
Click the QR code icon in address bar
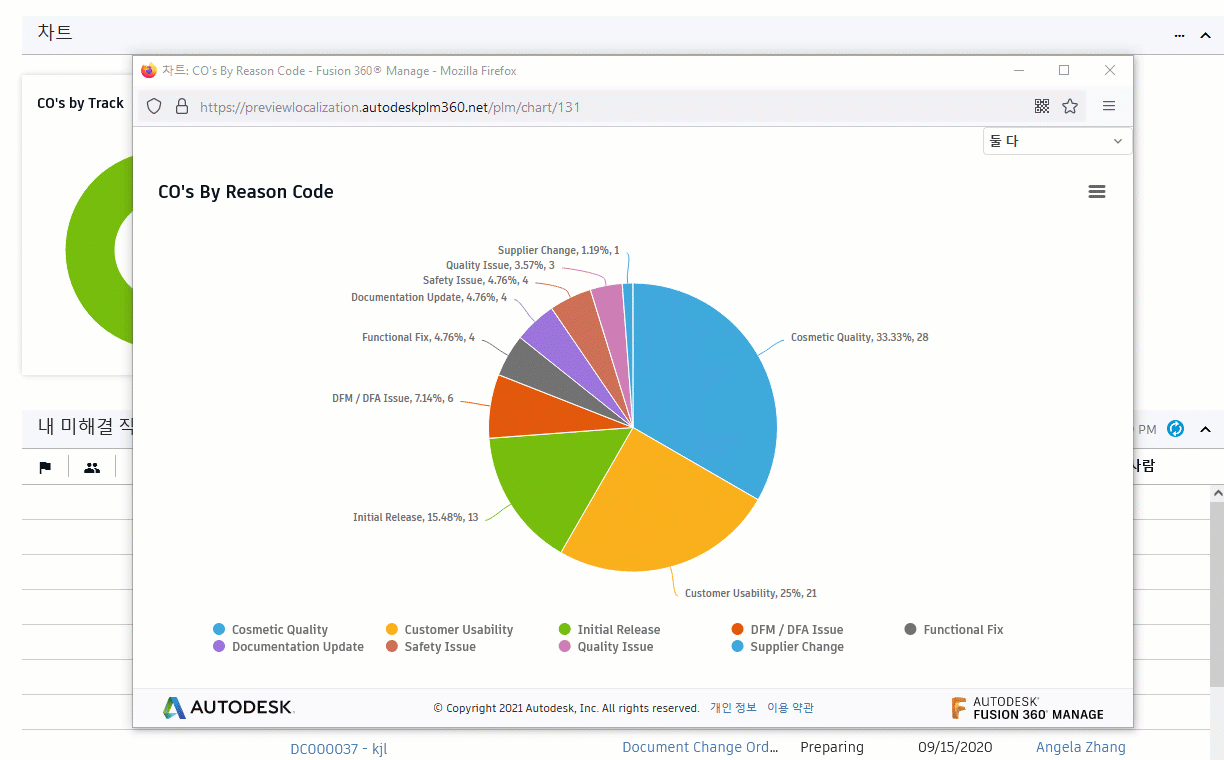(1042, 106)
